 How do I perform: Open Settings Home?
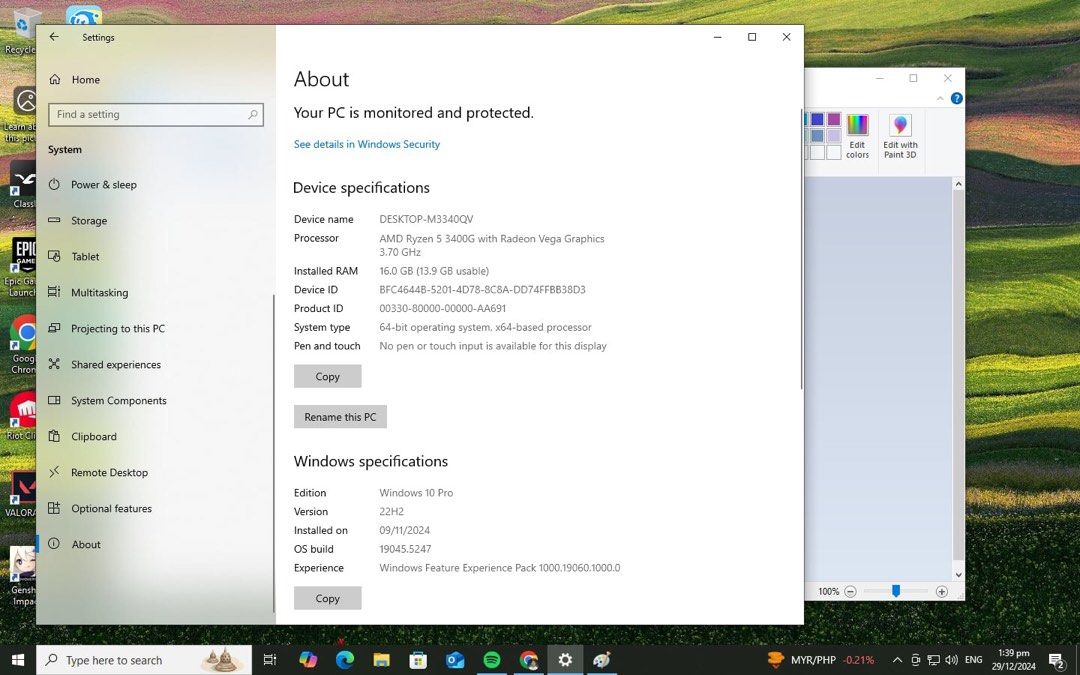pyautogui.click(x=74, y=80)
